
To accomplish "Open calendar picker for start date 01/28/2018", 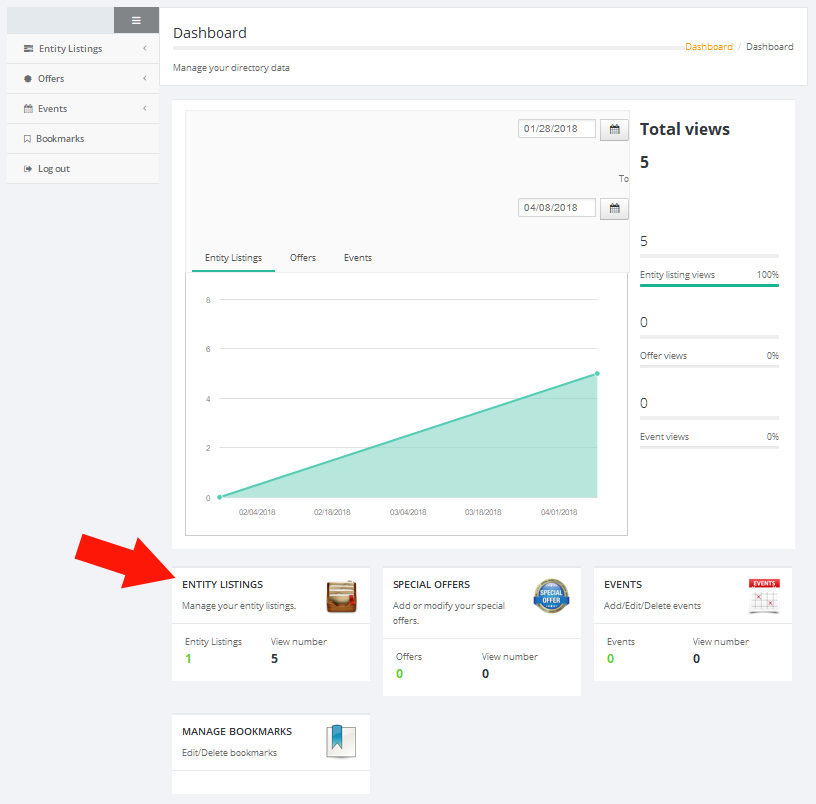I will pos(614,130).
